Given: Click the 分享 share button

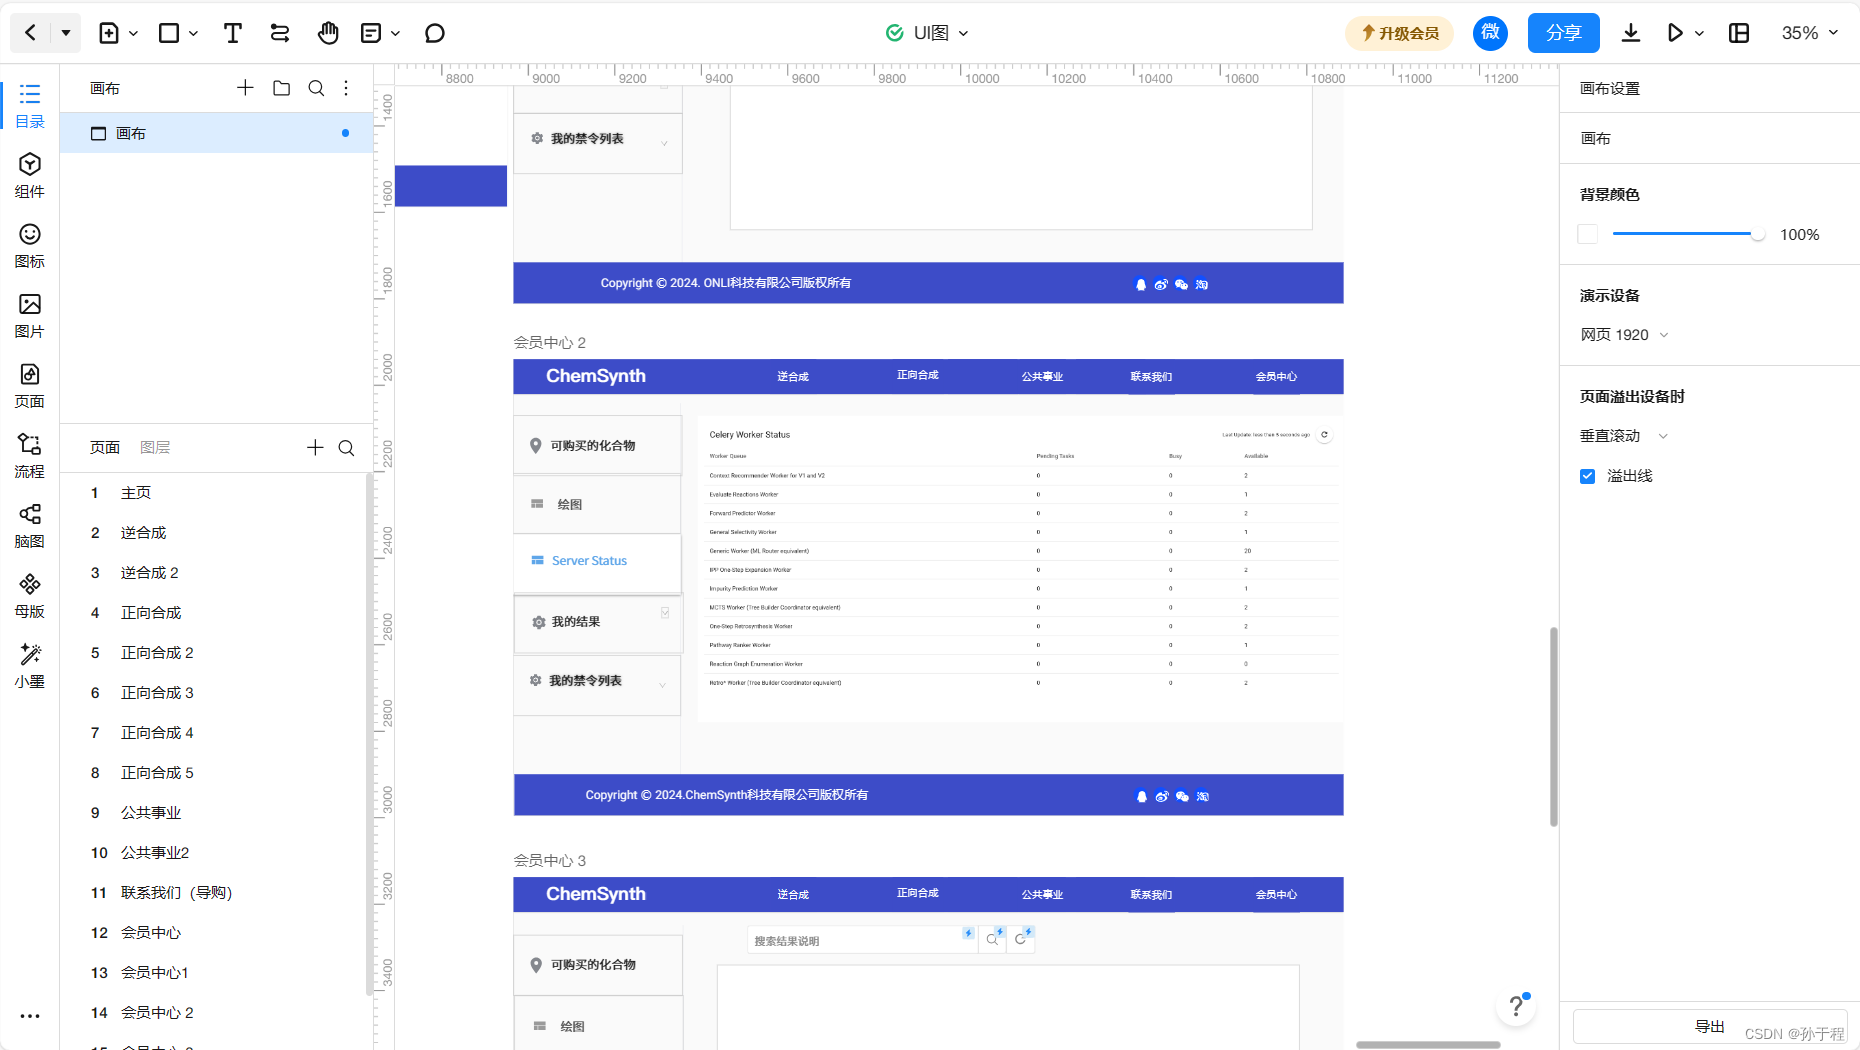Looking at the screenshot, I should [x=1563, y=33].
